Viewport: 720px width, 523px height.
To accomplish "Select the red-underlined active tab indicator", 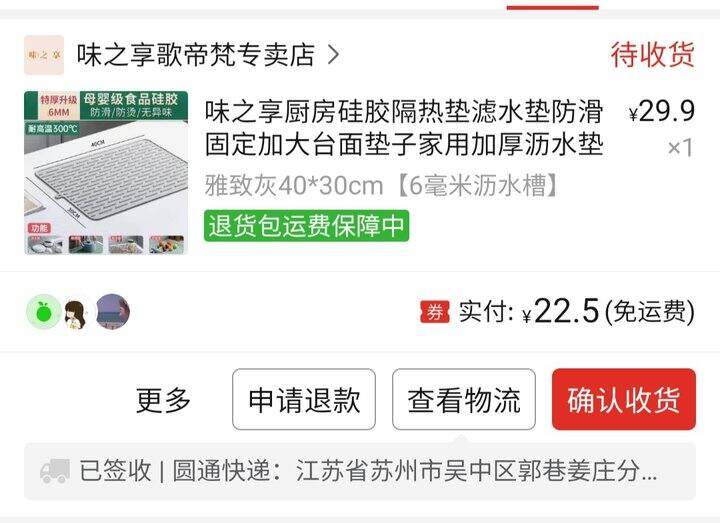I will point(552,7).
